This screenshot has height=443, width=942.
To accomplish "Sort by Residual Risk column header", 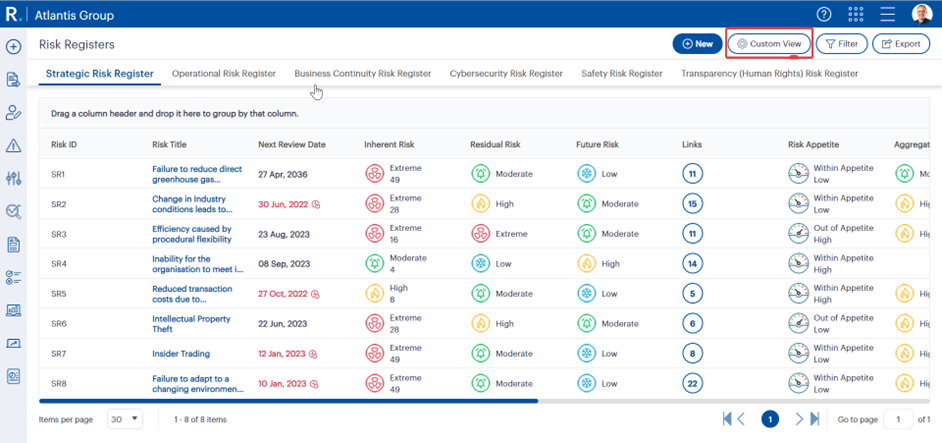I will tap(495, 144).
